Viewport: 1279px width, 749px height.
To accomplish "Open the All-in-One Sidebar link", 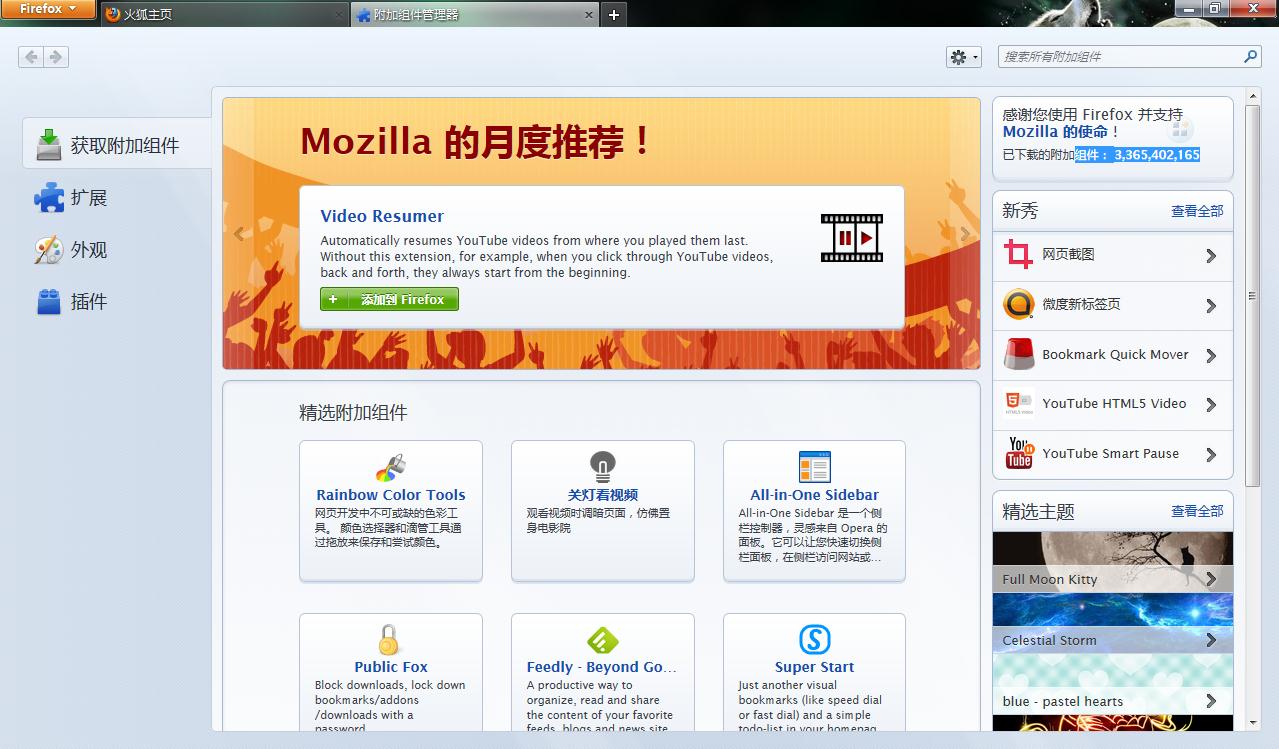I will 815,495.
